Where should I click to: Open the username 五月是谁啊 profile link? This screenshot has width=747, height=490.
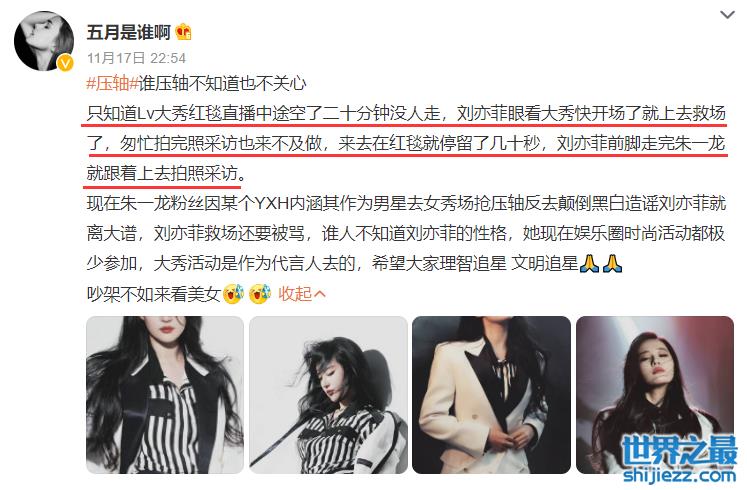click(x=129, y=32)
